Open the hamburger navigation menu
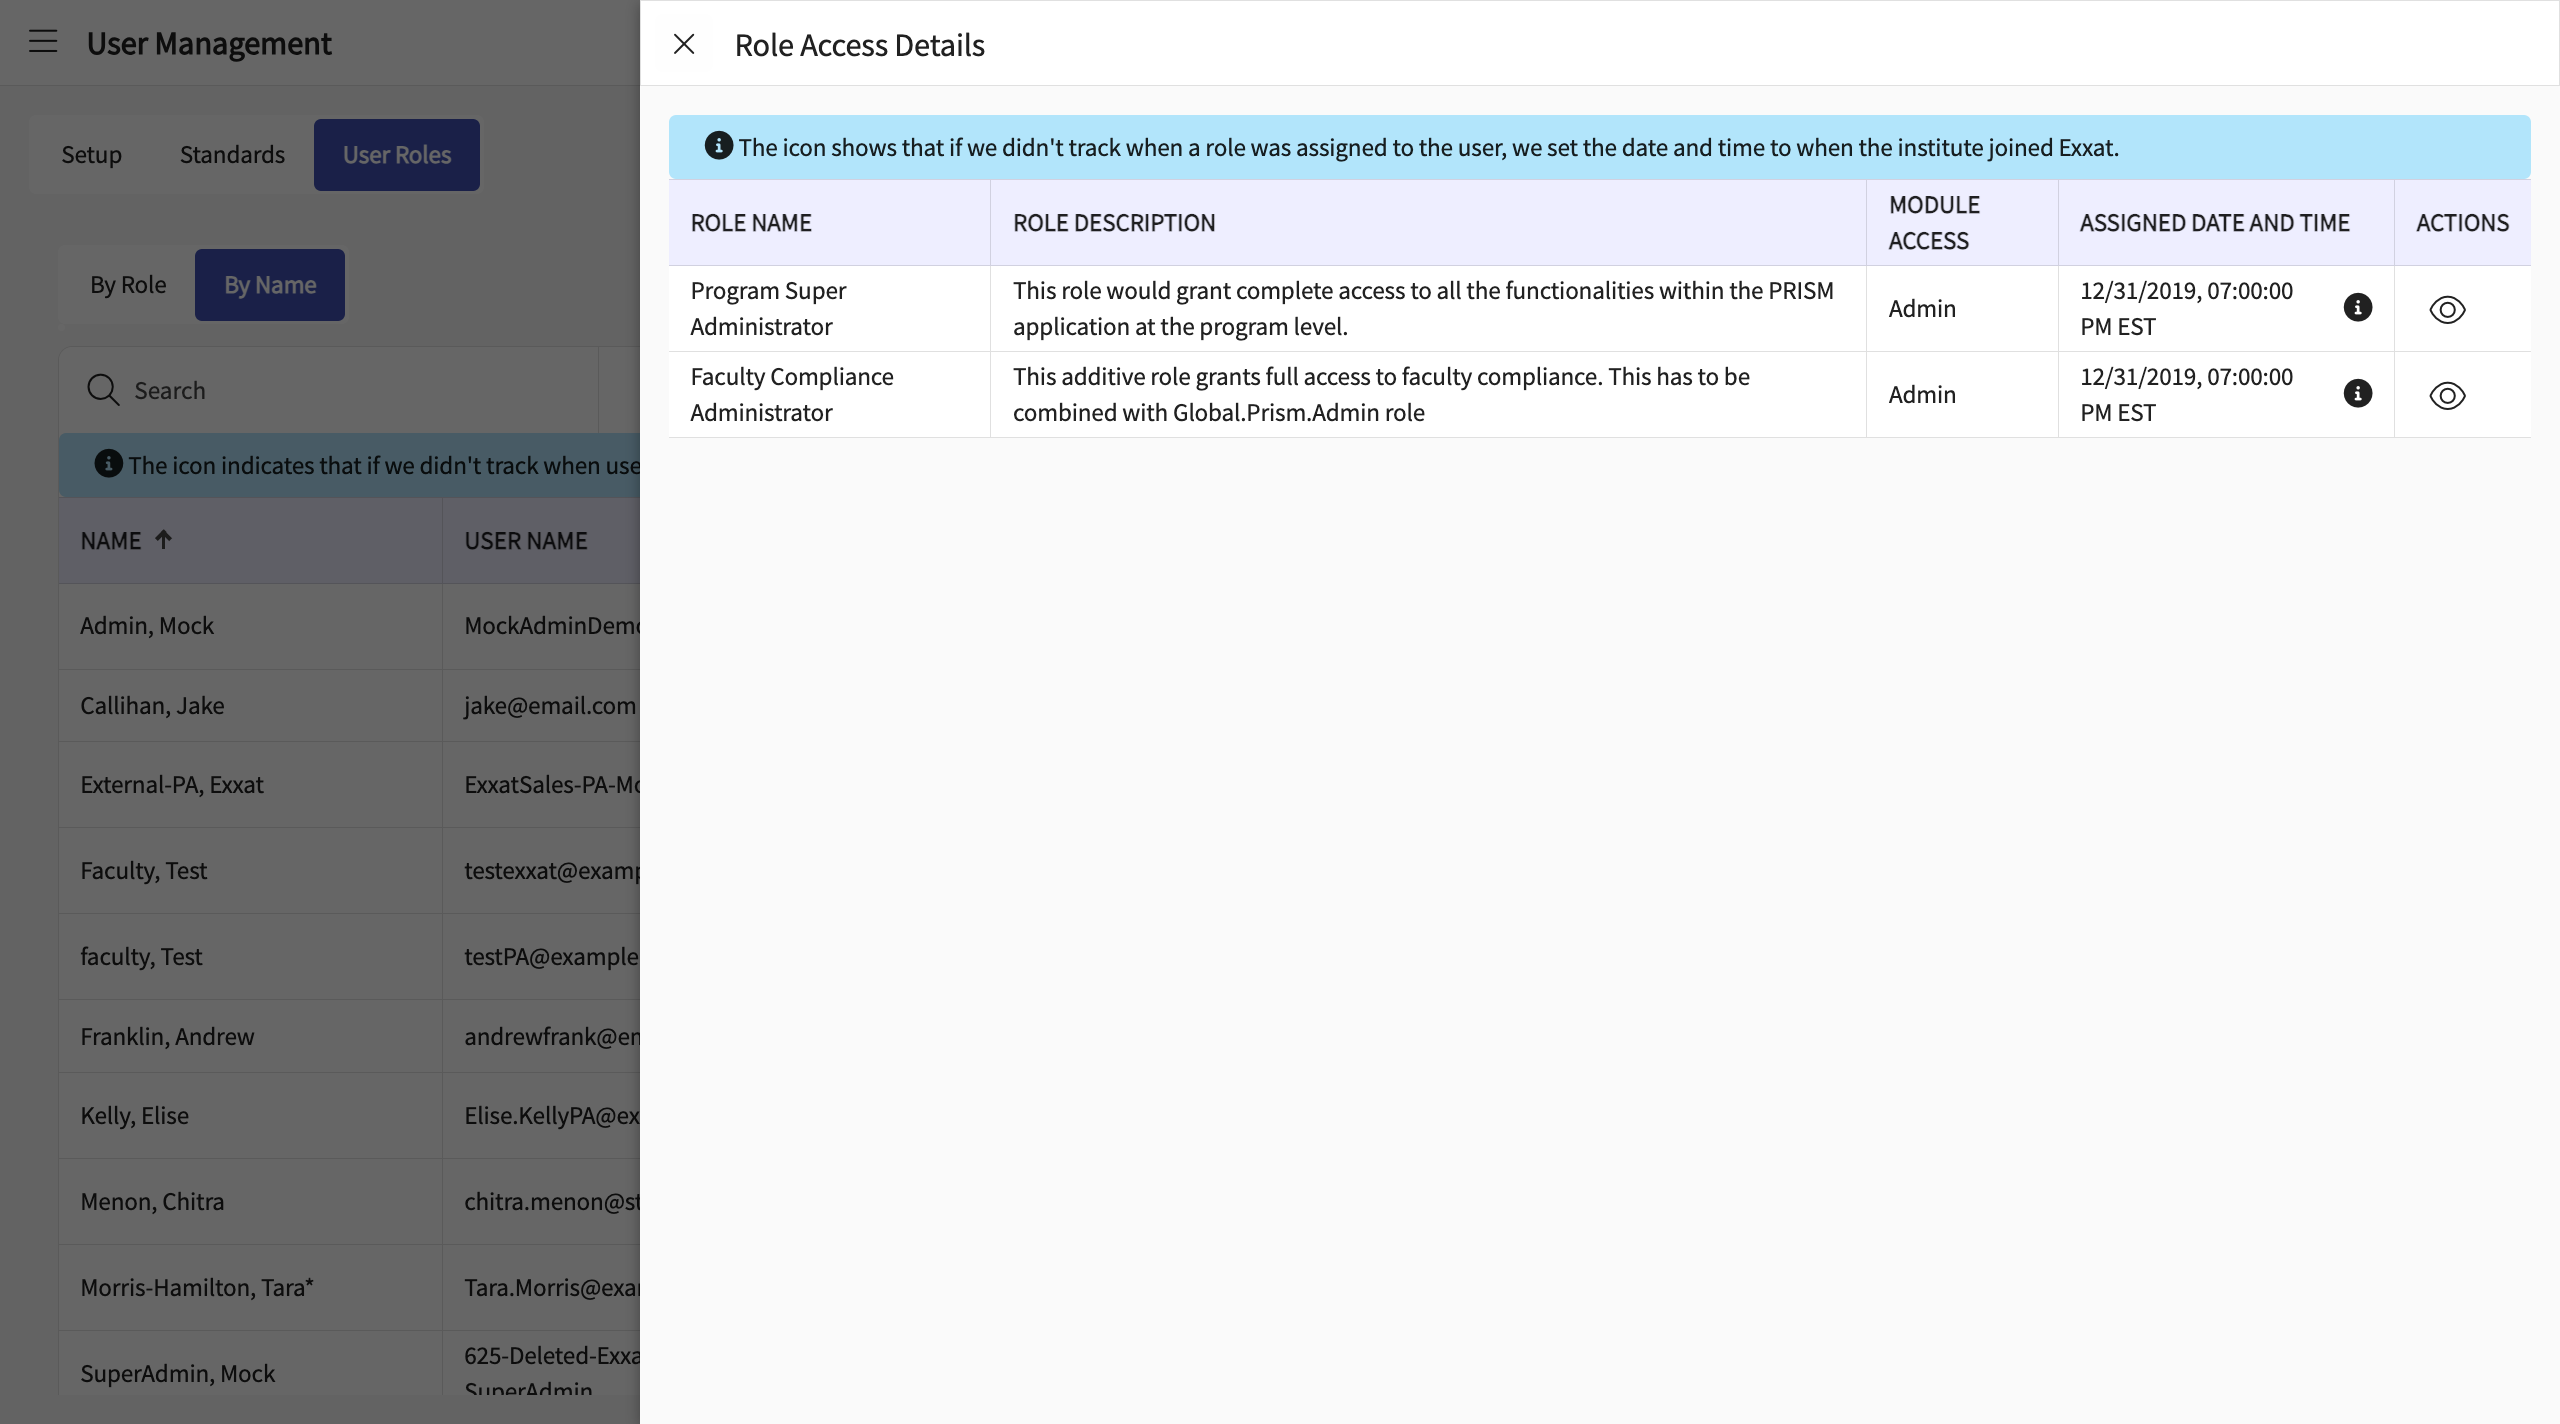2560x1424 pixels. pos(43,42)
